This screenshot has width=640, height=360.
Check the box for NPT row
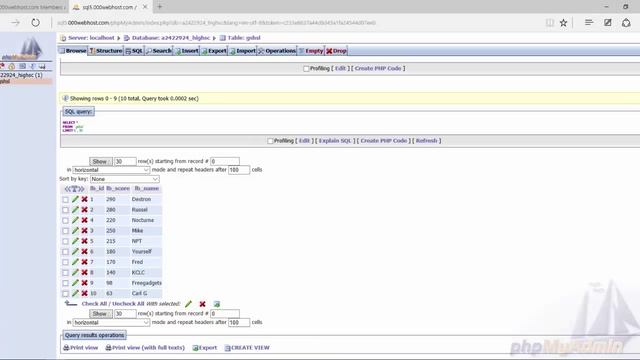click(x=65, y=241)
